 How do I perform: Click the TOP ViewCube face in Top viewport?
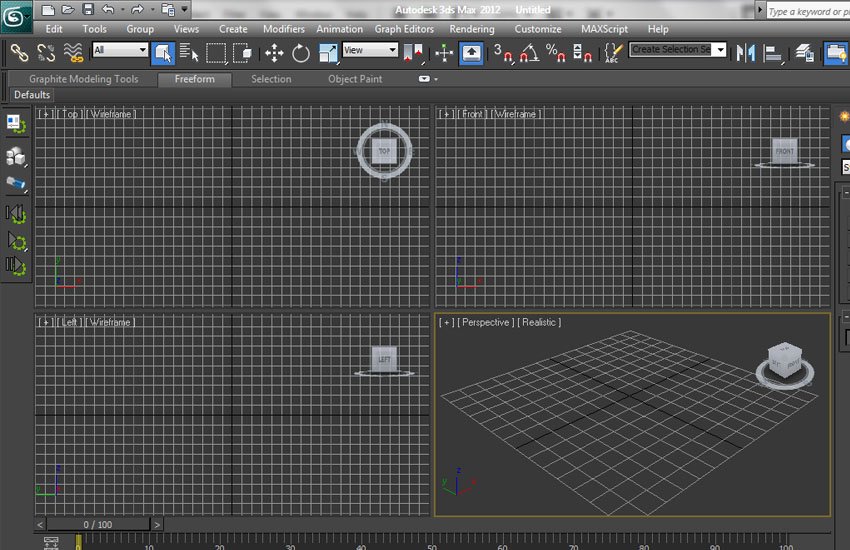pyautogui.click(x=384, y=150)
